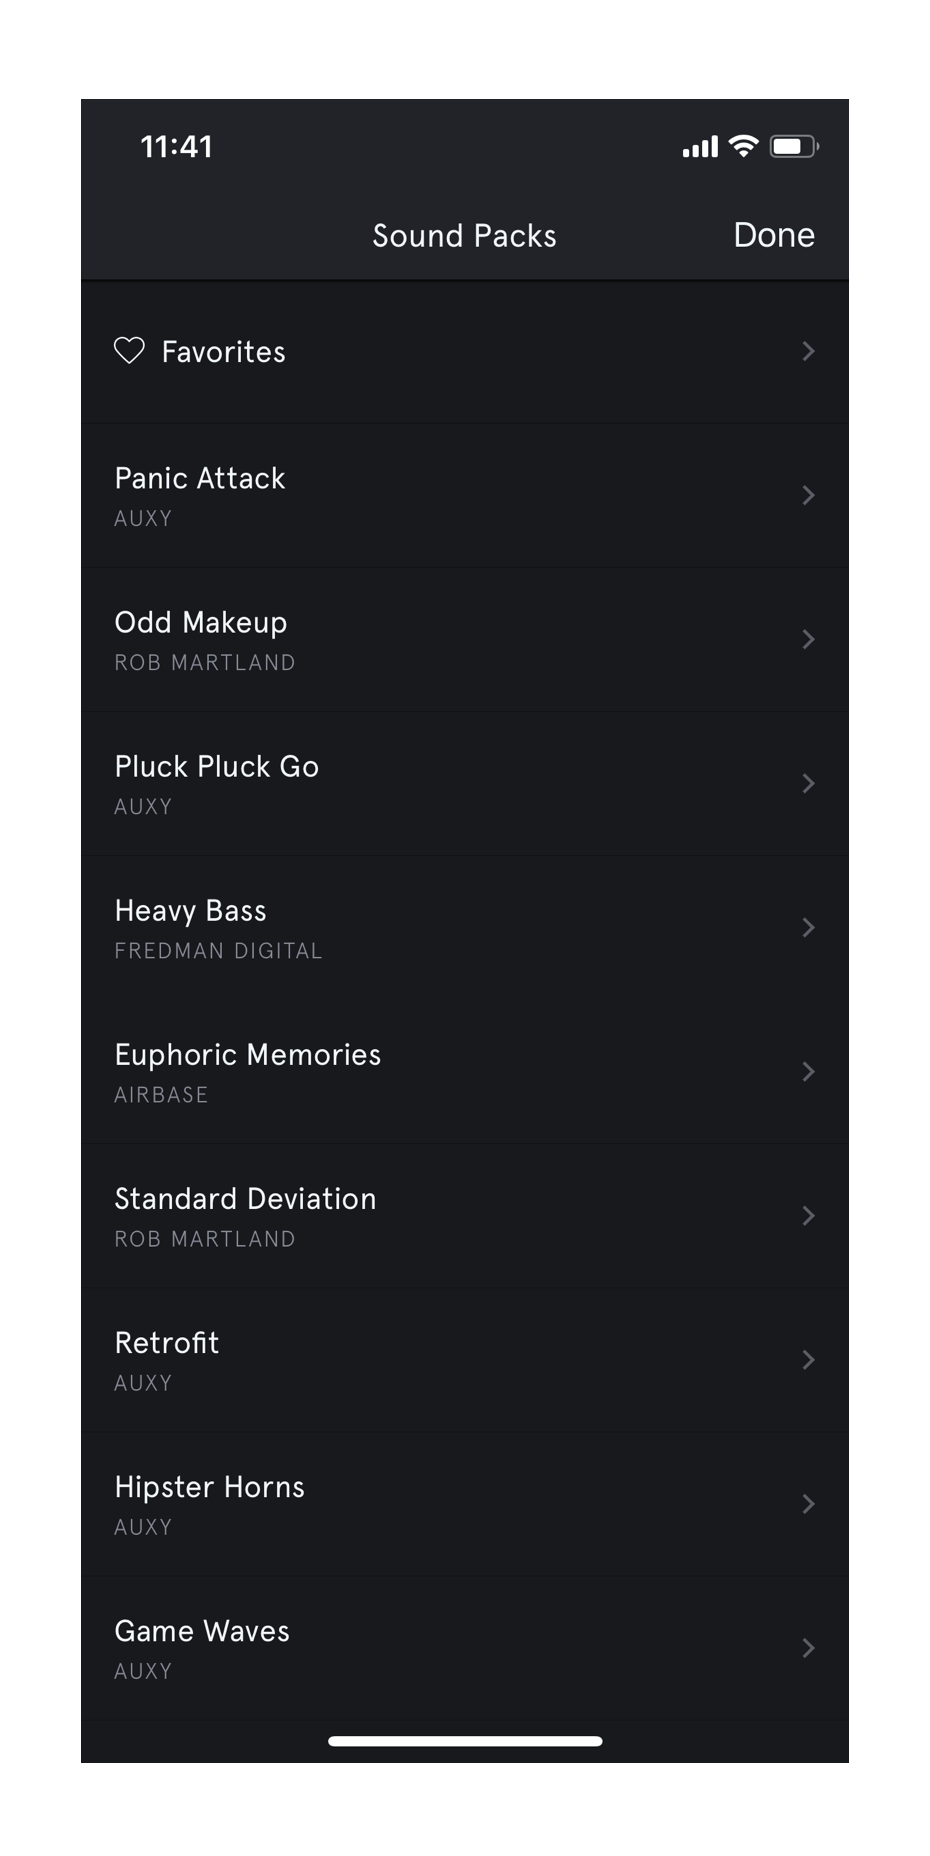Image resolution: width=930 pixels, height=1856 pixels.
Task: Tap the Retrofit pack title
Action: (x=166, y=1343)
